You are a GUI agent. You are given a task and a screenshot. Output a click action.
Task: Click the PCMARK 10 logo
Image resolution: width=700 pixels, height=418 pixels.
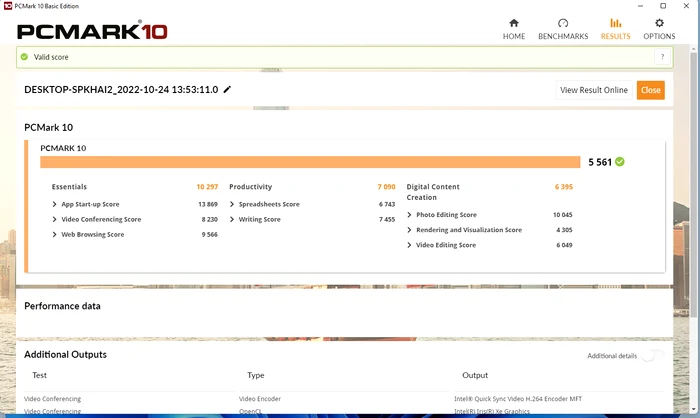coord(92,31)
